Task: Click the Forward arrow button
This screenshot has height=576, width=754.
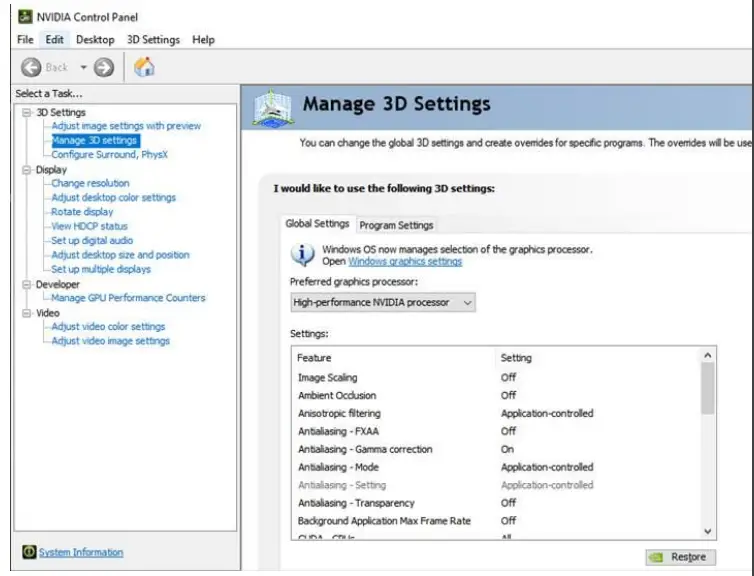Action: [103, 67]
